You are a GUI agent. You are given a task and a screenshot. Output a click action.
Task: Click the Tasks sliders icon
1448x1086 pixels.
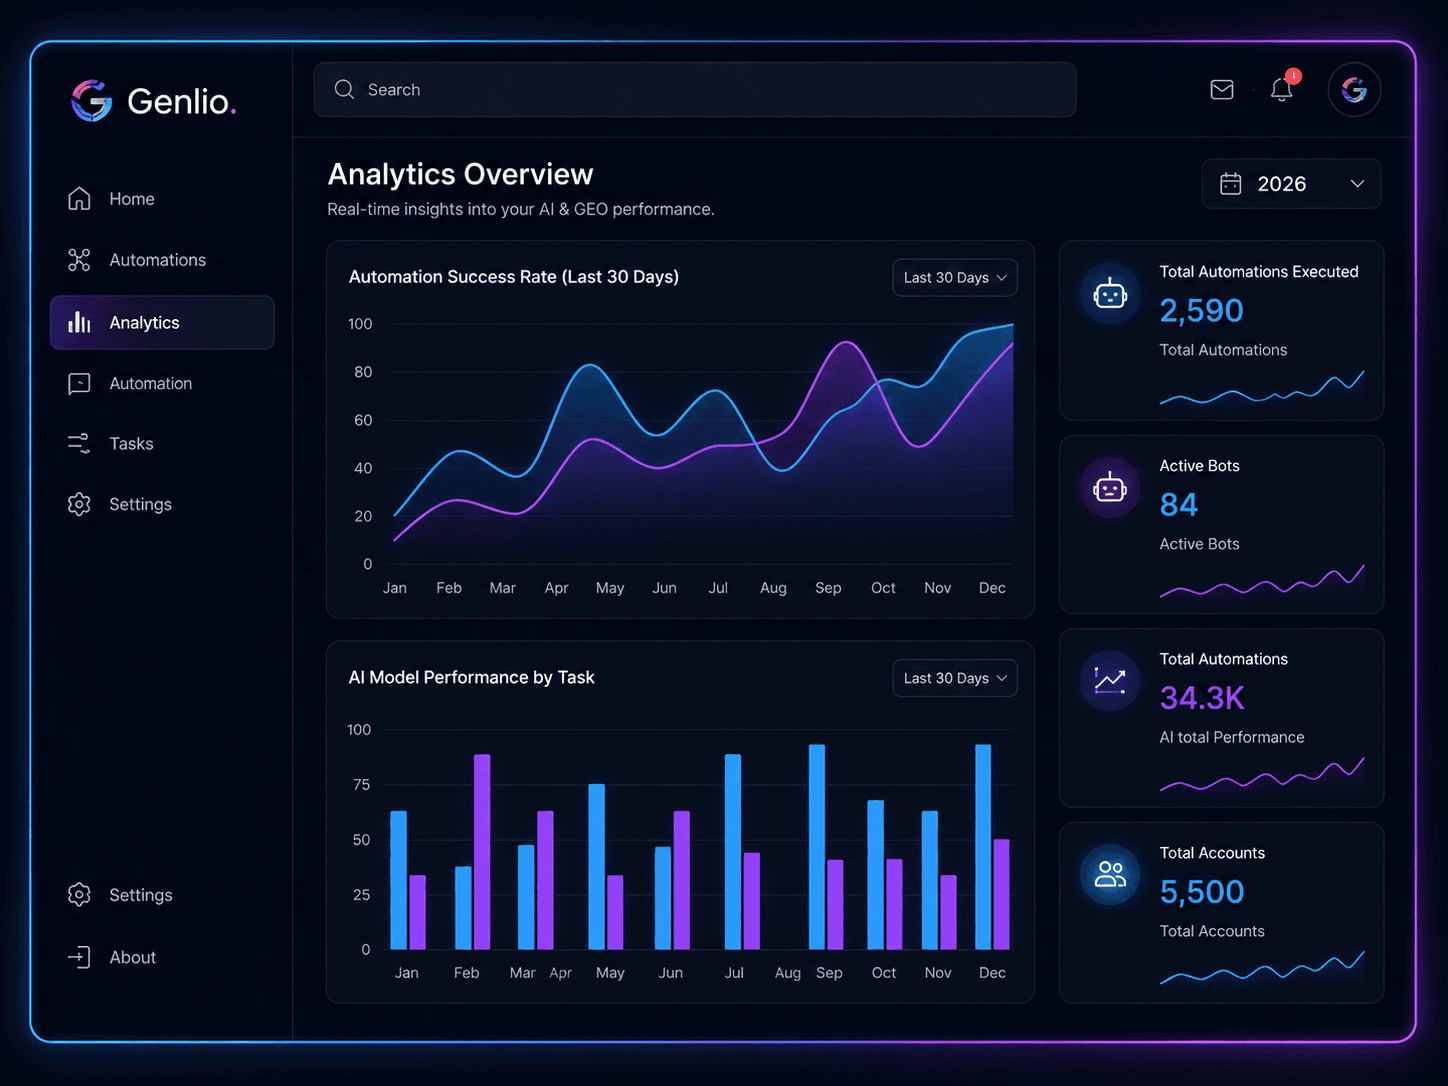(x=79, y=443)
